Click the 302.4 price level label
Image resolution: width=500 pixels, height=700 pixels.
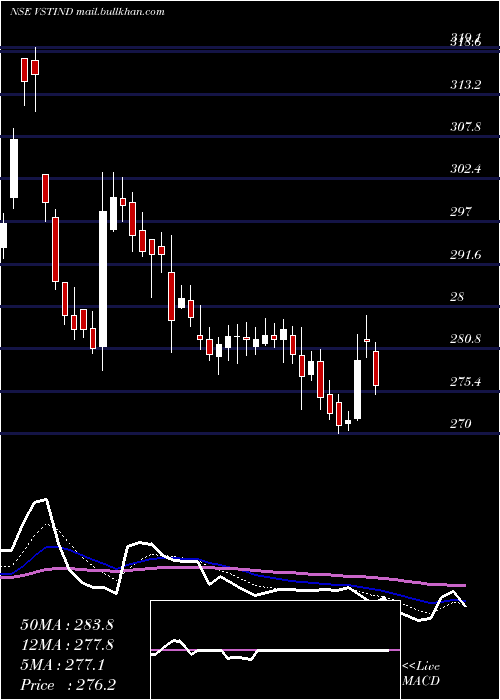click(465, 169)
